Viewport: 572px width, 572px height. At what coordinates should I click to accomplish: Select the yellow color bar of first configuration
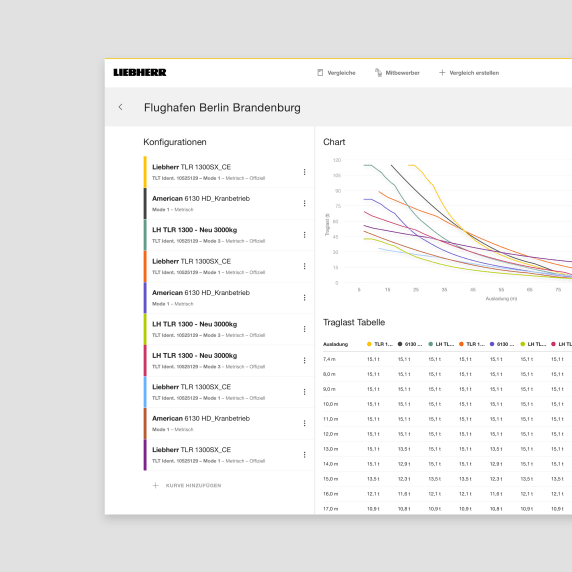click(x=145, y=172)
